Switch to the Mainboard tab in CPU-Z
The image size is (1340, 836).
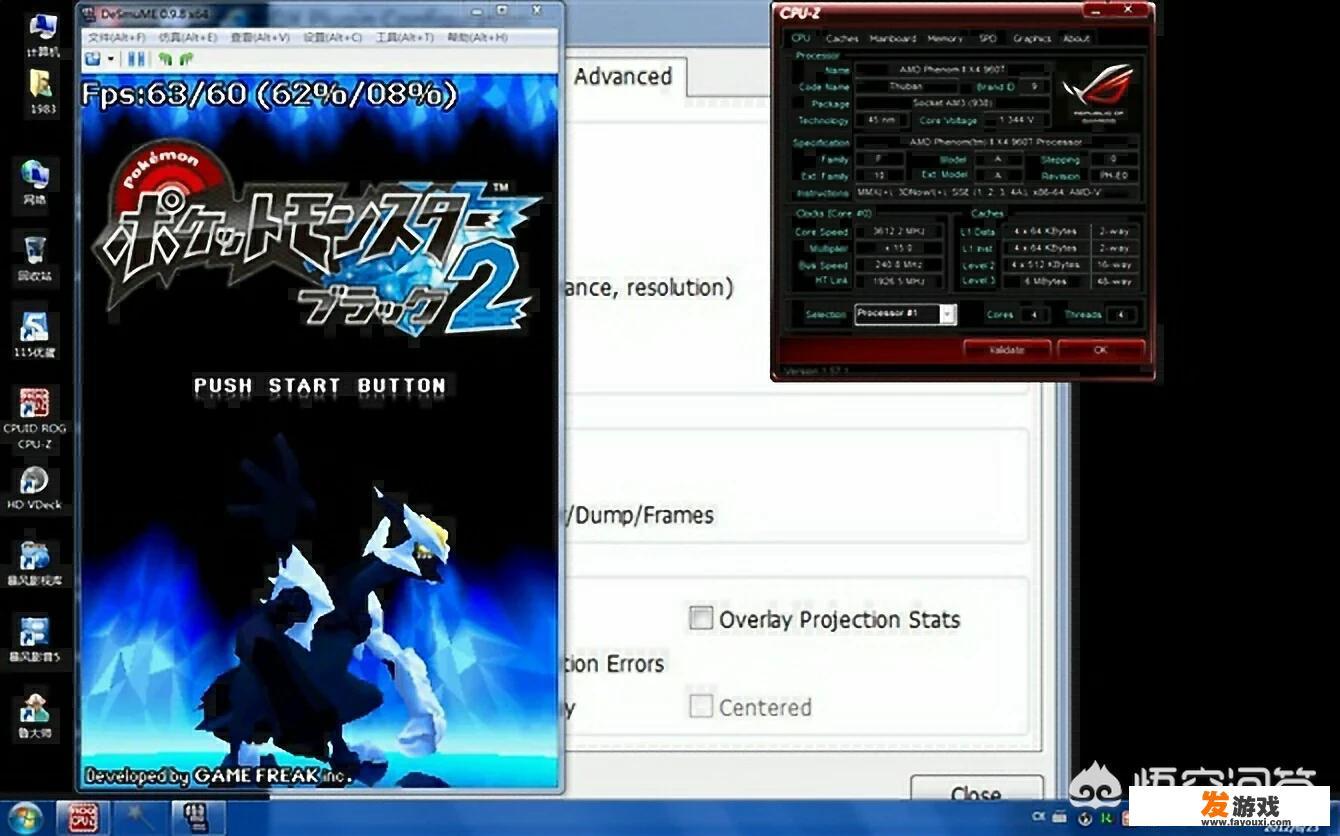tap(892, 38)
